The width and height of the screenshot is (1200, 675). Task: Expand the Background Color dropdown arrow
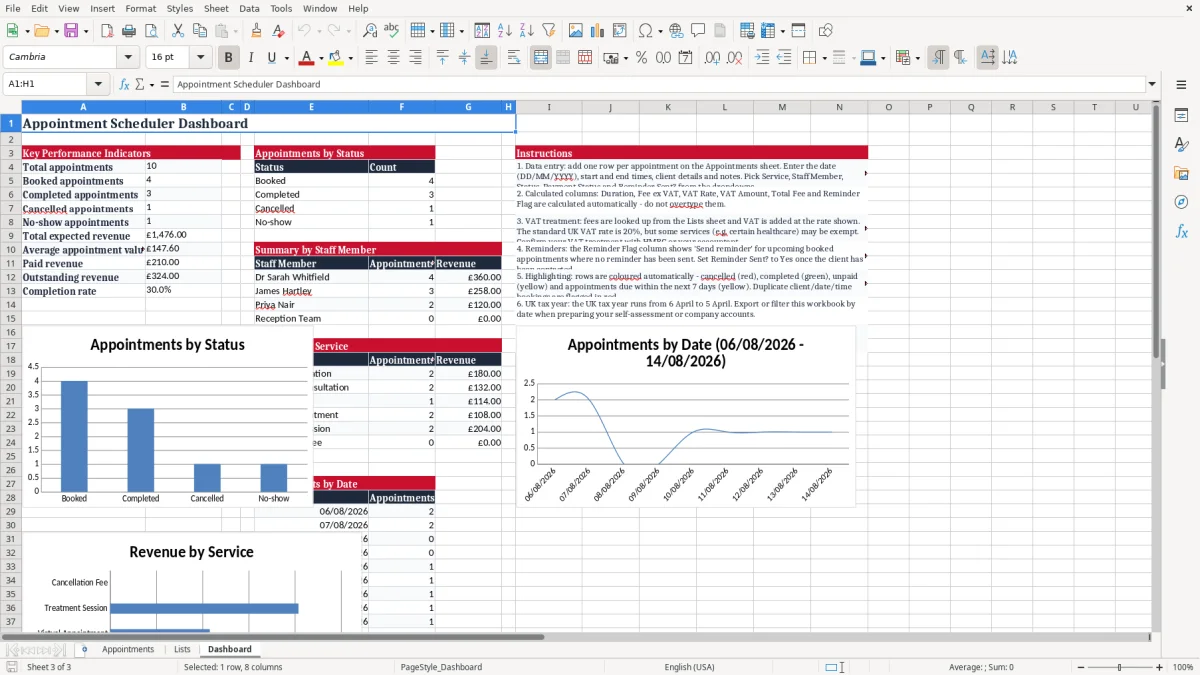click(351, 58)
